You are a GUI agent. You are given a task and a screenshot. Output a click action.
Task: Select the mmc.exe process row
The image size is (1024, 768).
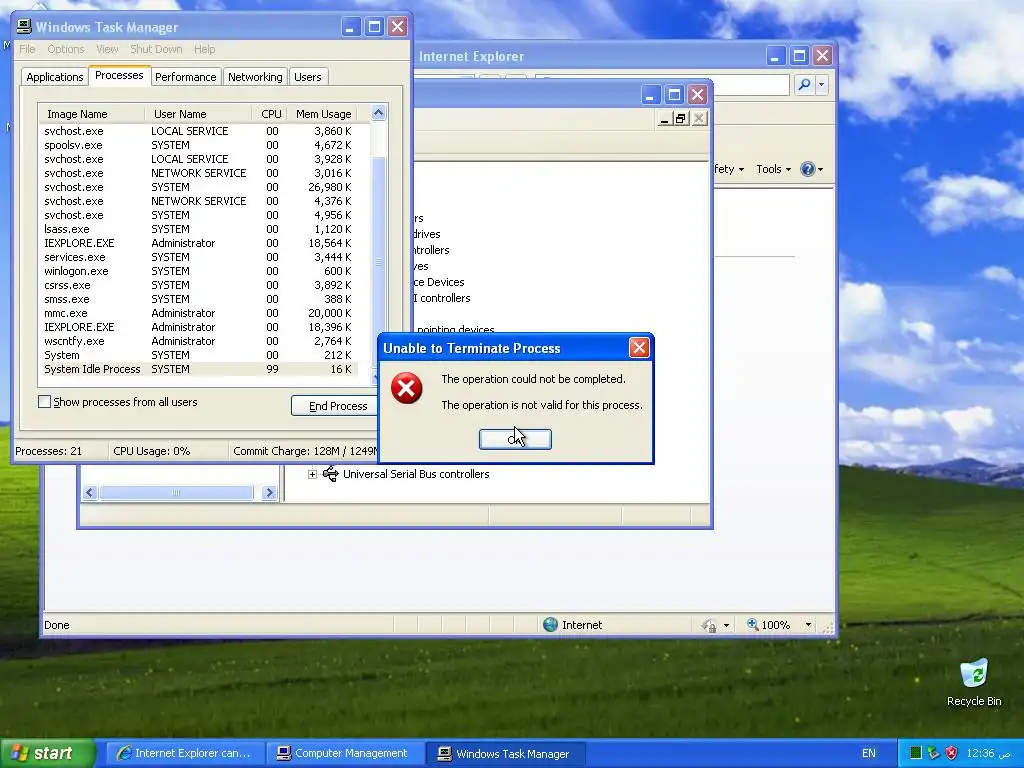[199, 313]
